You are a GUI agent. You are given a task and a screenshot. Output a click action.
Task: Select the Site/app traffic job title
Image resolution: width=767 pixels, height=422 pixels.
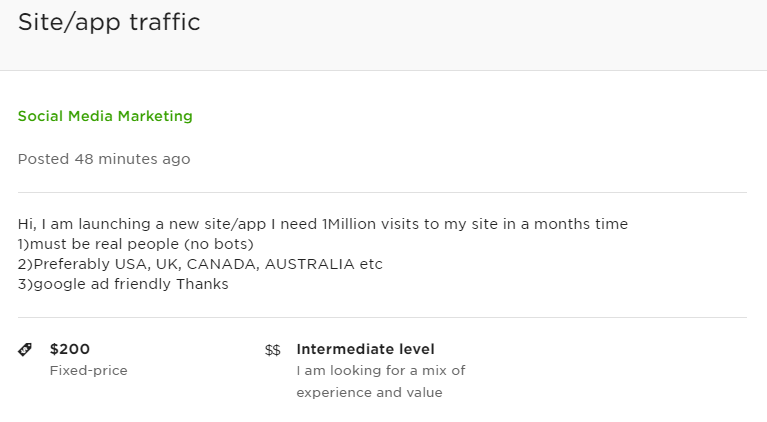(109, 22)
